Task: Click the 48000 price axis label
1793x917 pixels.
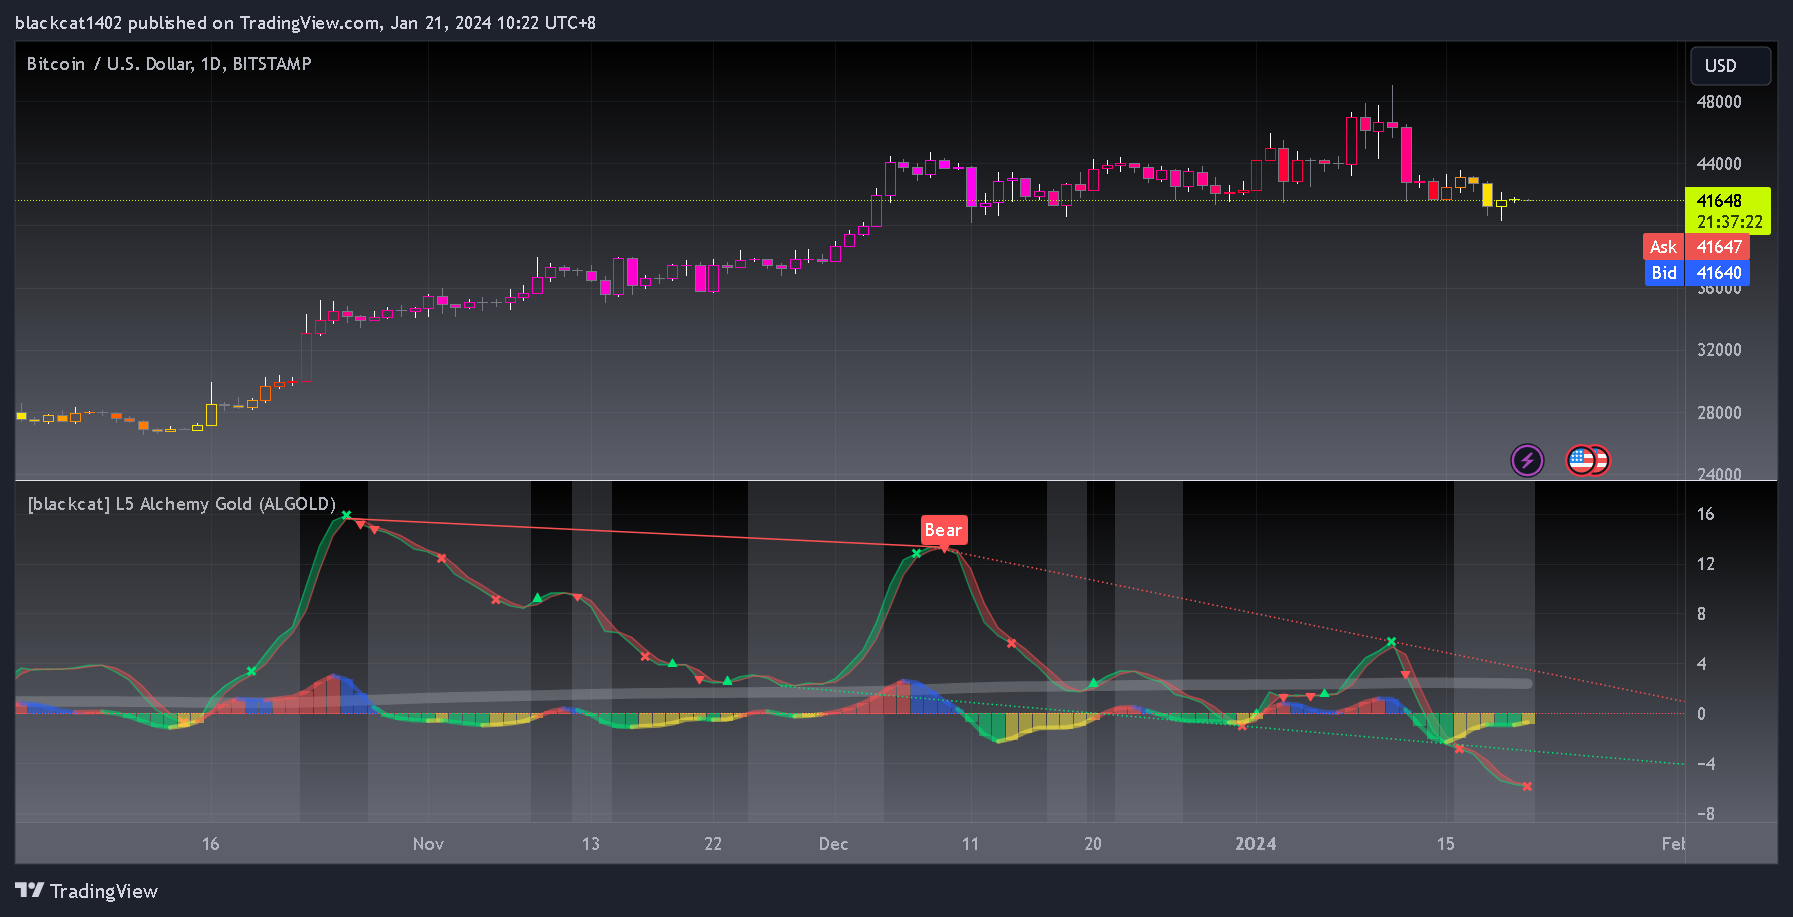Action: [1719, 102]
